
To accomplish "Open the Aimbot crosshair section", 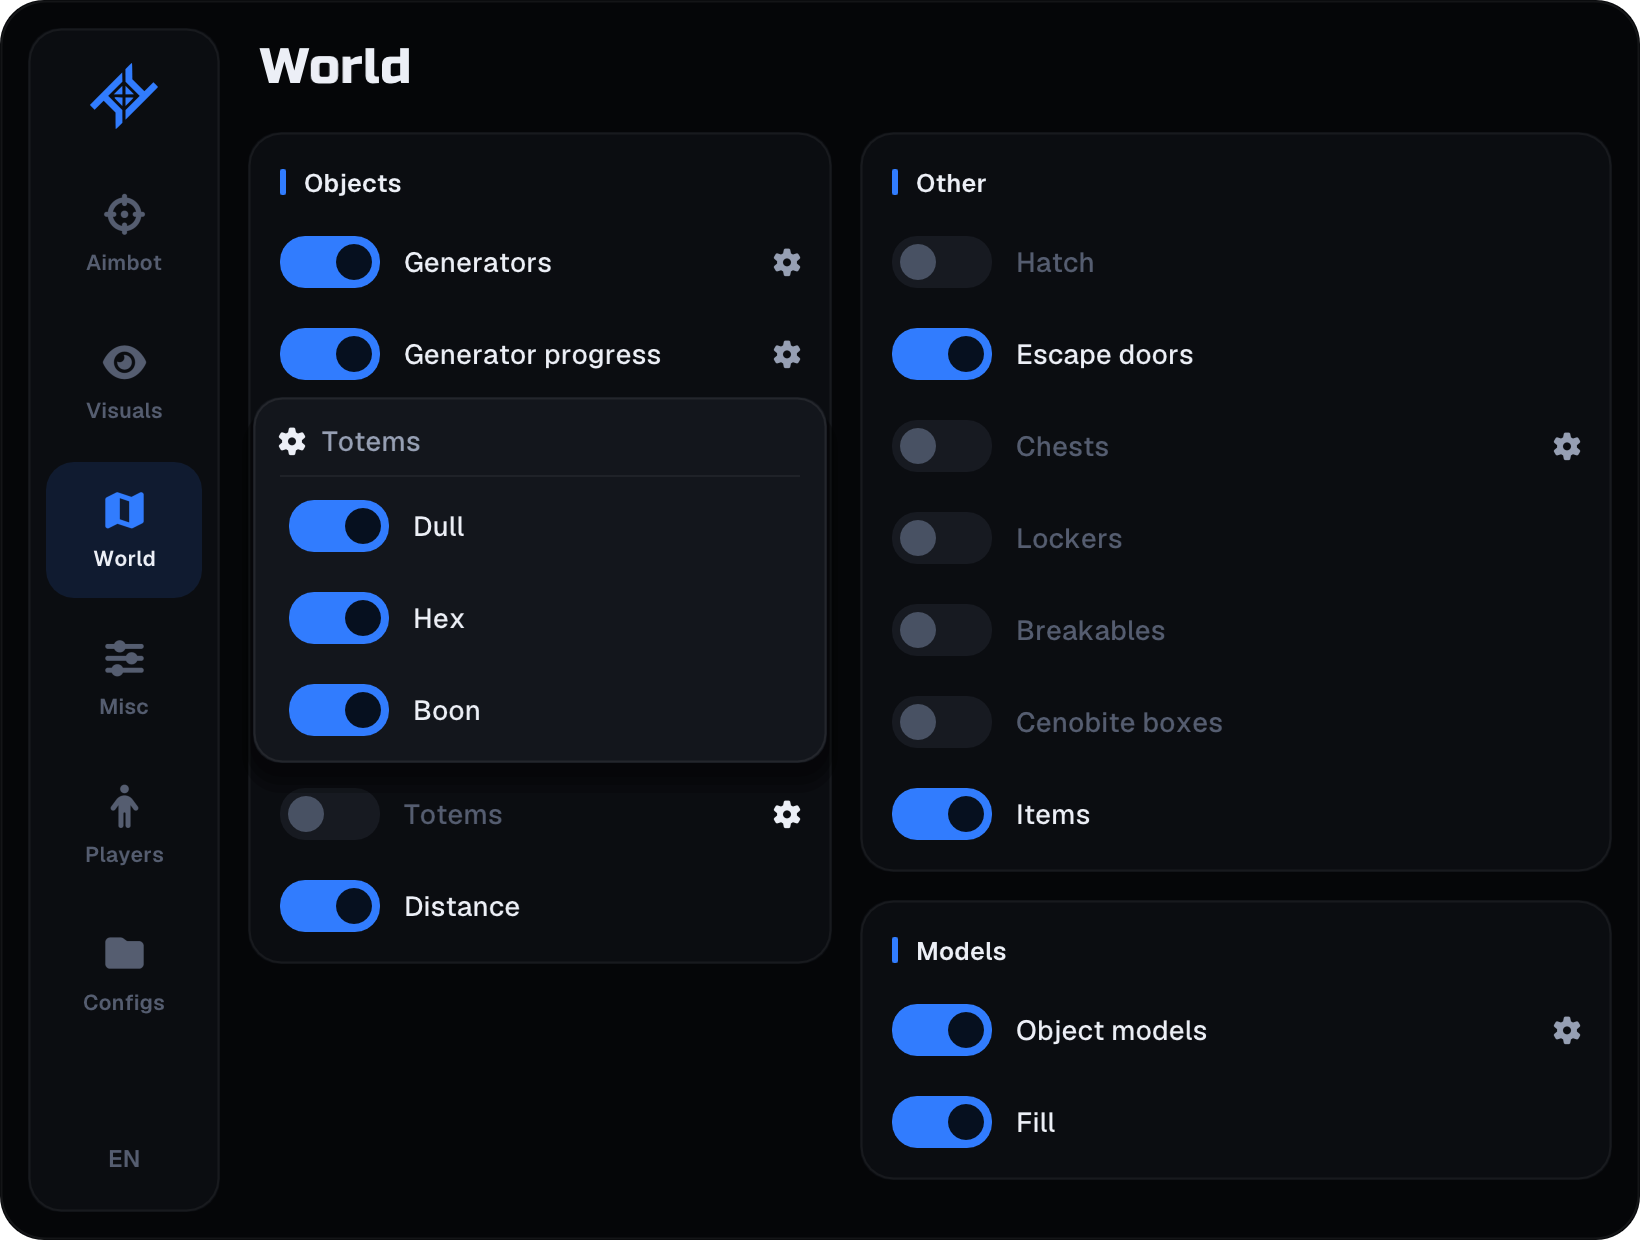I will click(x=124, y=234).
